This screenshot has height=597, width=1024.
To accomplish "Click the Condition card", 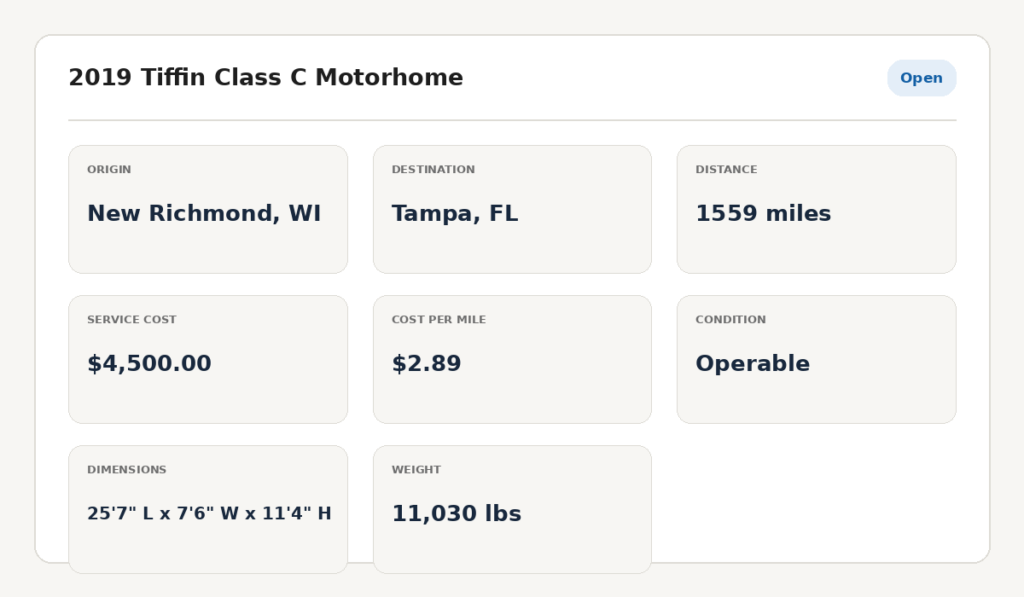I will click(816, 359).
